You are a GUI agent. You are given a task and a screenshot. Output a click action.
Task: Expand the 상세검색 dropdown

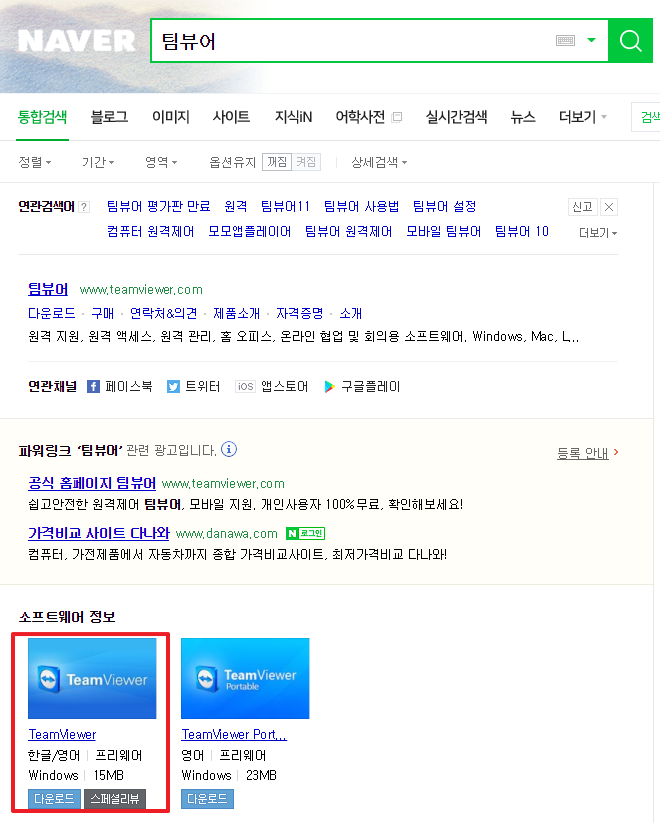click(379, 162)
